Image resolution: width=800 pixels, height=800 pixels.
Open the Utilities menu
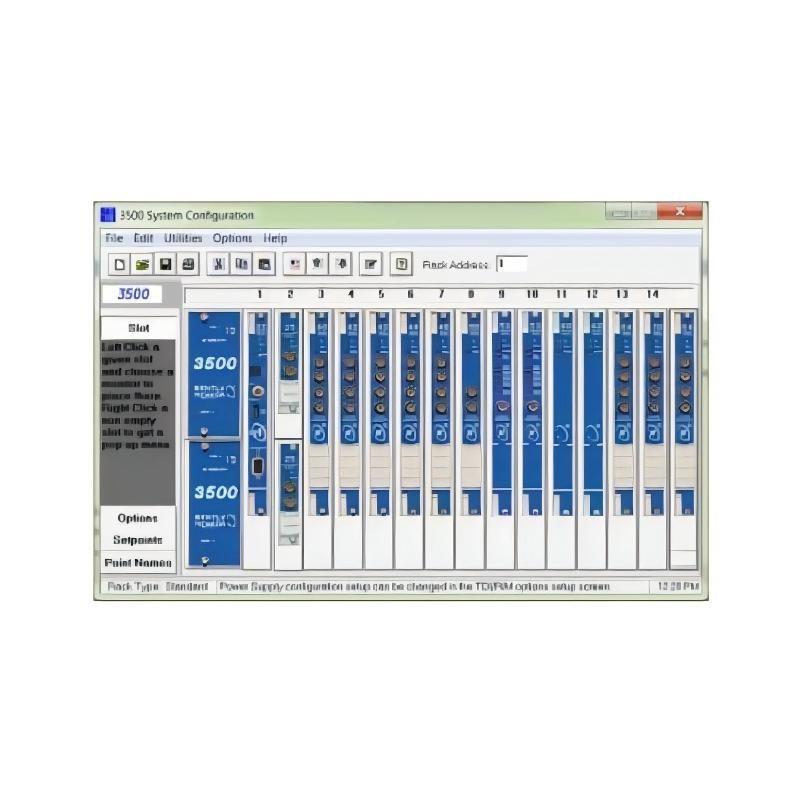(183, 238)
